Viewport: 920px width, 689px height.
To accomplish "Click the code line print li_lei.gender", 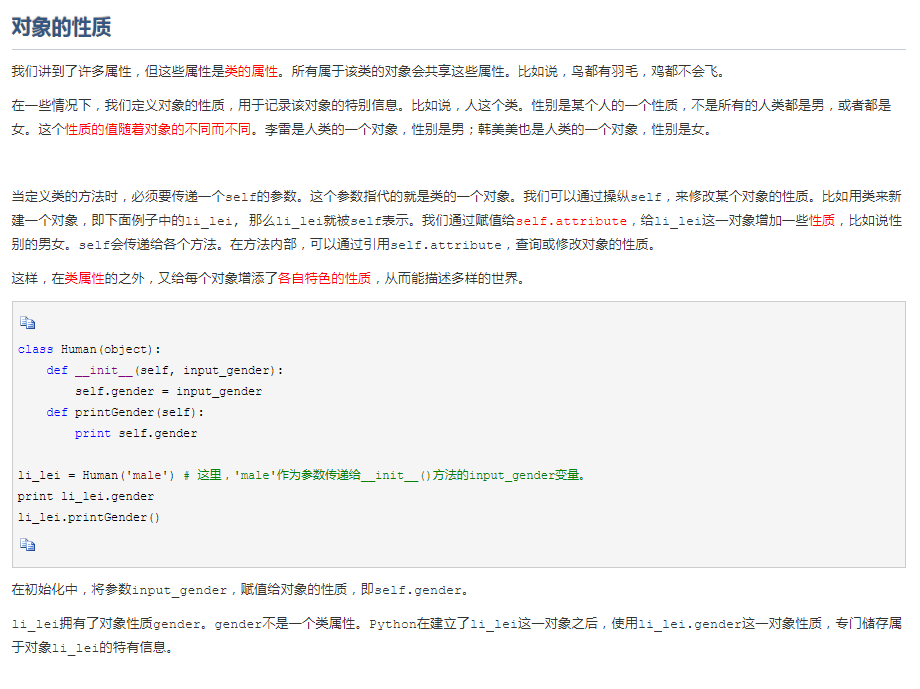I will (x=86, y=497).
